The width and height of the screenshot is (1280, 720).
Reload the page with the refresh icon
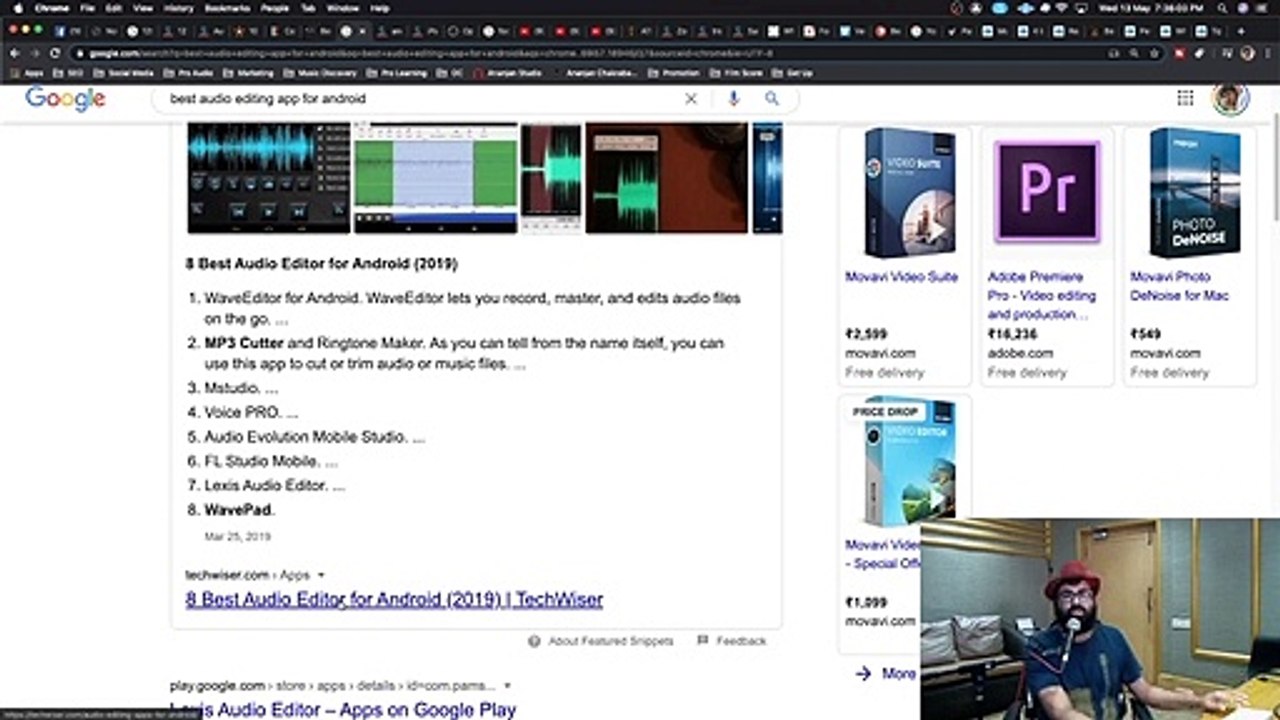[55, 53]
